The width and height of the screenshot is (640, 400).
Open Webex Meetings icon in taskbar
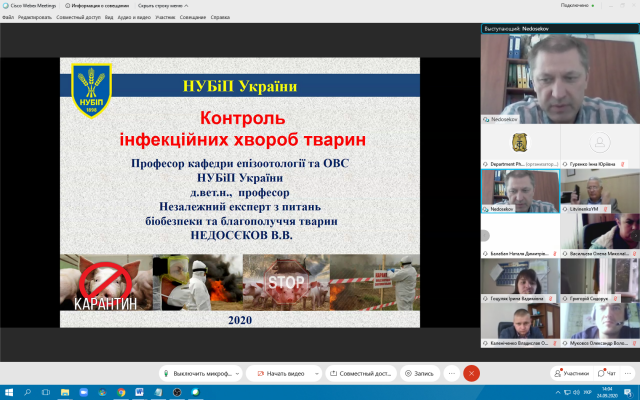point(196,392)
